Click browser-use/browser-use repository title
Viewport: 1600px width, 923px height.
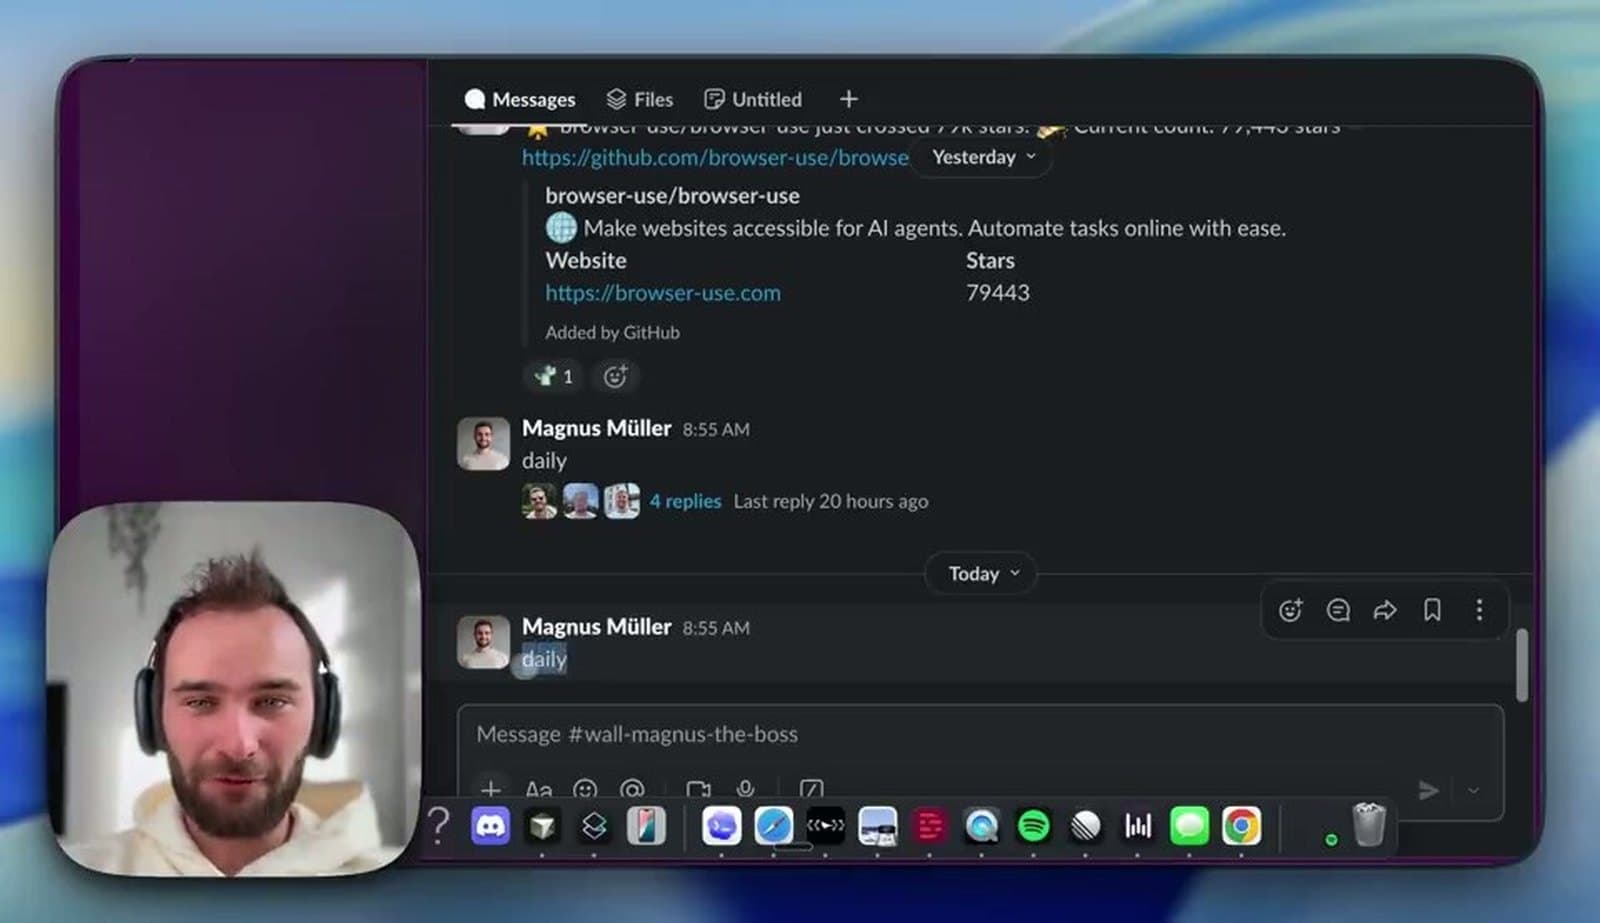[672, 196]
